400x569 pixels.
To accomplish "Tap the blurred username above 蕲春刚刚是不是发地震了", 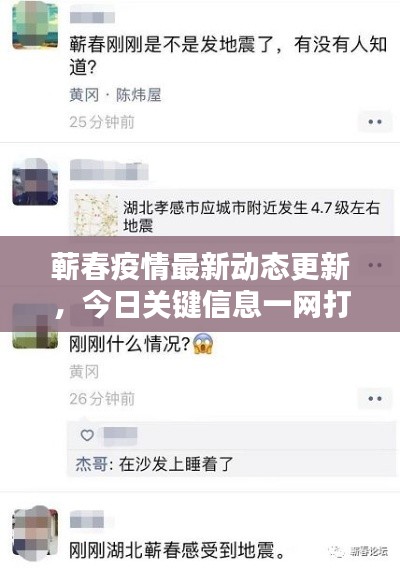I will pyautogui.click(x=92, y=17).
